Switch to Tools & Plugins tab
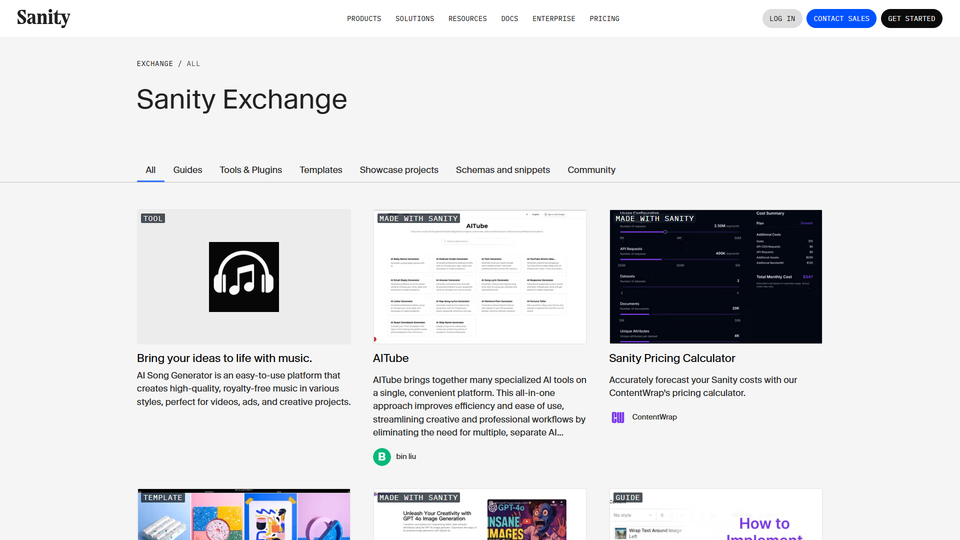The image size is (960, 540). [x=251, y=170]
